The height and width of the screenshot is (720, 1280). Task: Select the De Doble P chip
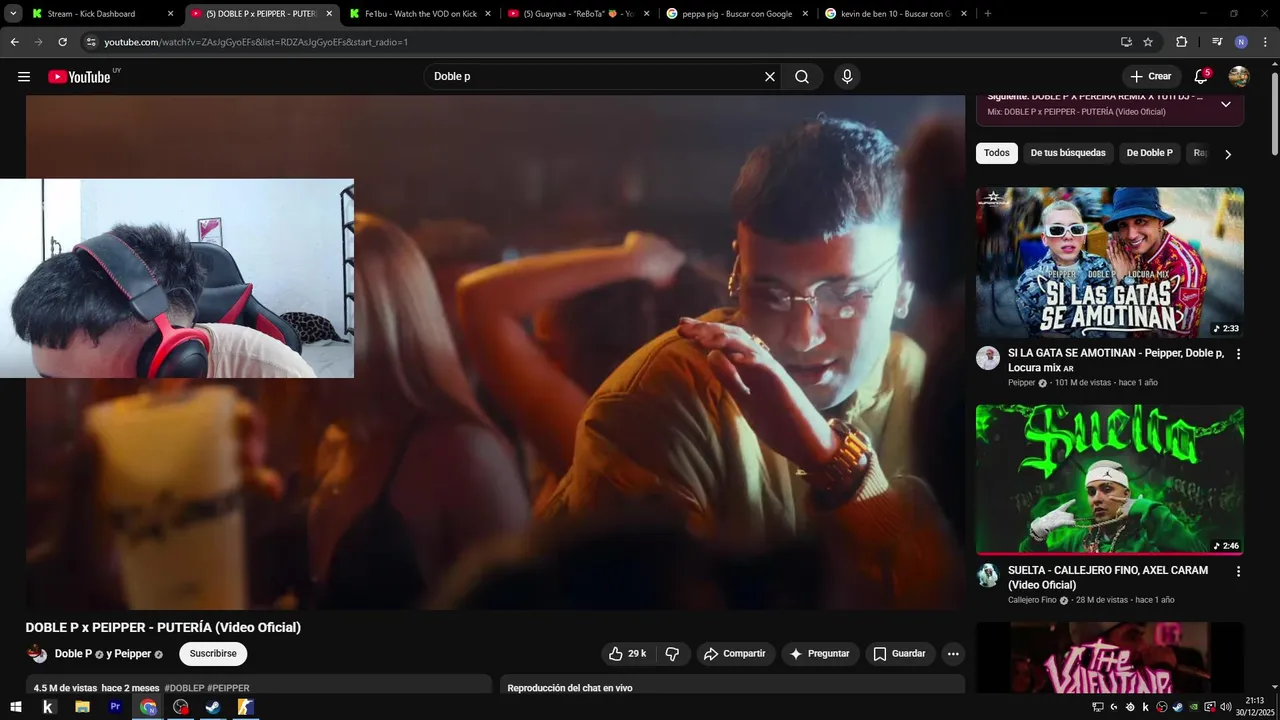pyautogui.click(x=1150, y=153)
